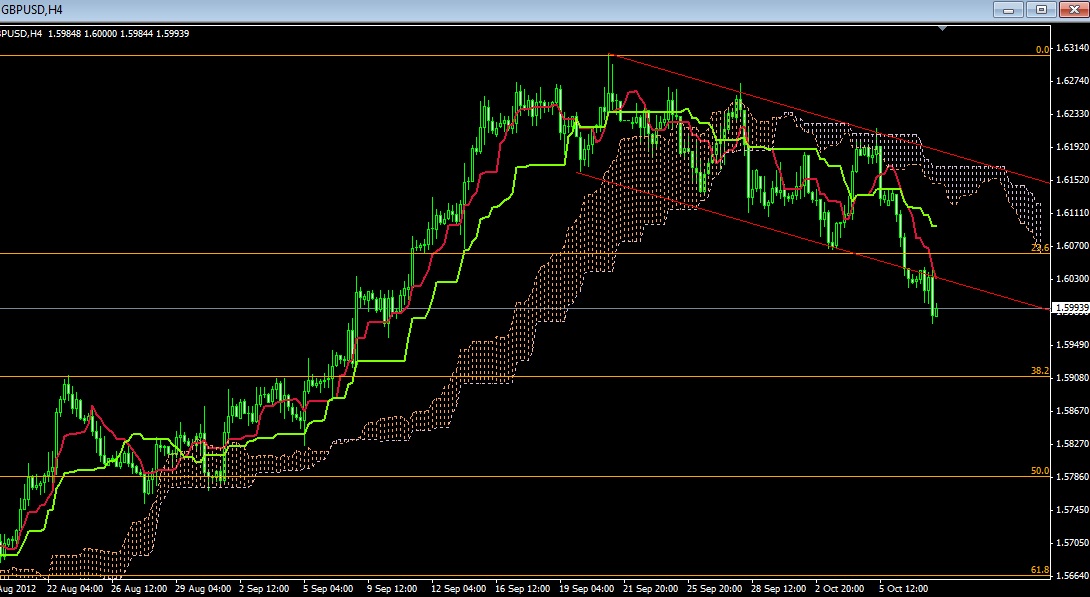Viewport: 1090px width, 597px height.
Task: Click the 5 Oct 12:00 time label
Action: (x=904, y=589)
